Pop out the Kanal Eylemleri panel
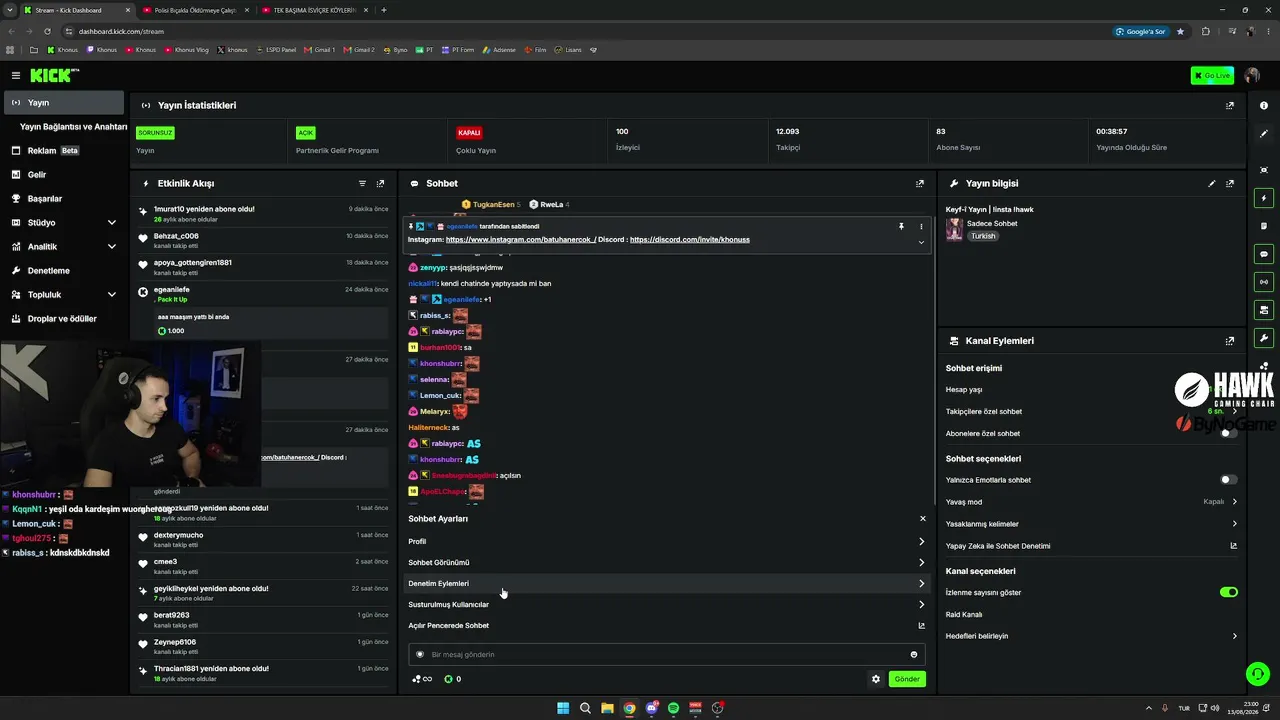The image size is (1280, 720). pyautogui.click(x=1230, y=341)
